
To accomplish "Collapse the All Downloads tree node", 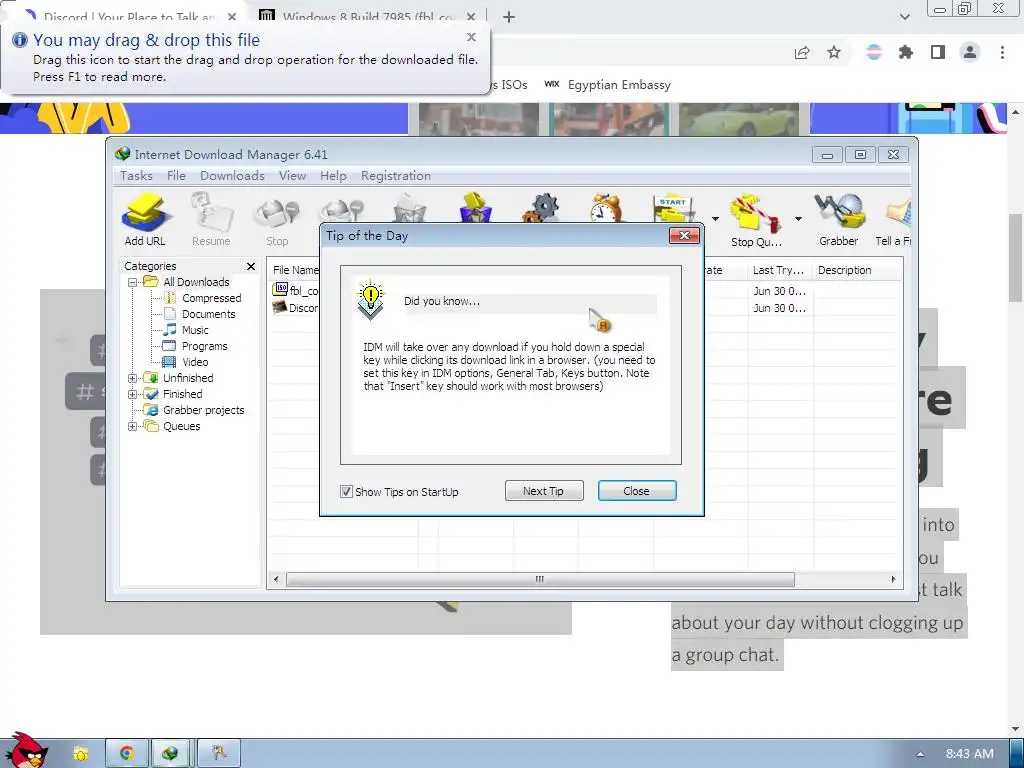I will (133, 282).
